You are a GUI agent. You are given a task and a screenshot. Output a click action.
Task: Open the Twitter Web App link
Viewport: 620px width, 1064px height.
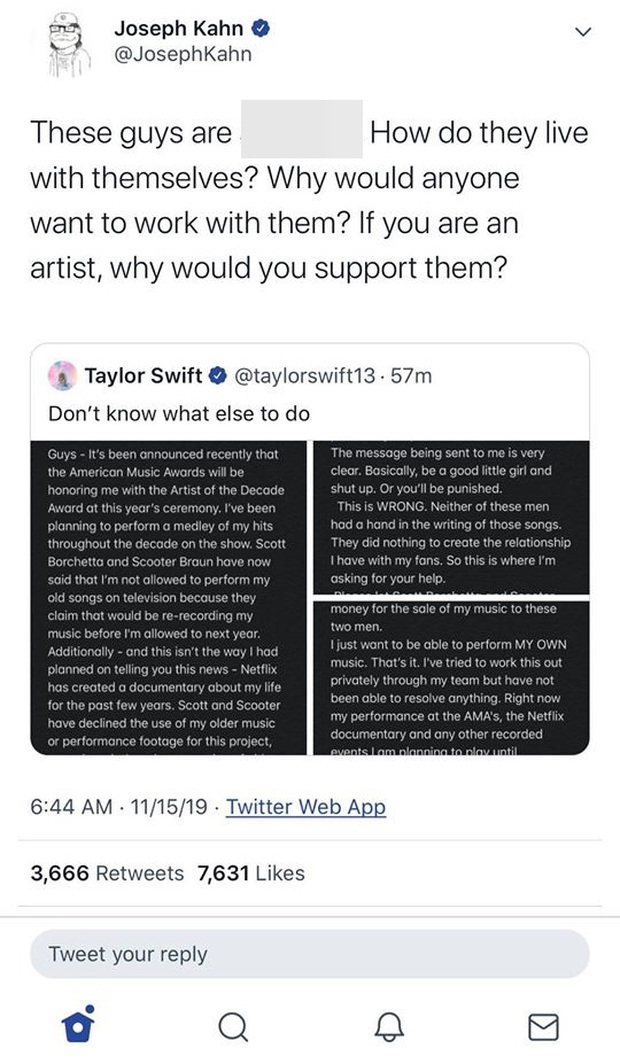(305, 807)
